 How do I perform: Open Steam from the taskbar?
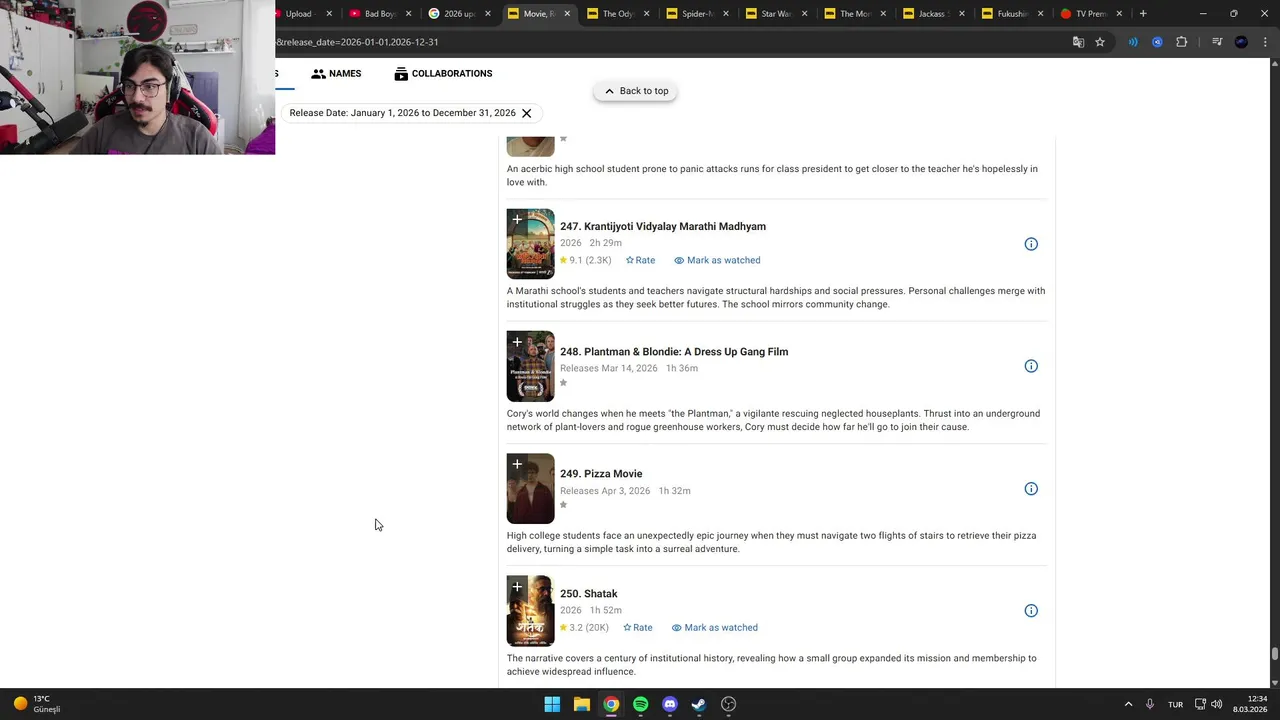699,704
